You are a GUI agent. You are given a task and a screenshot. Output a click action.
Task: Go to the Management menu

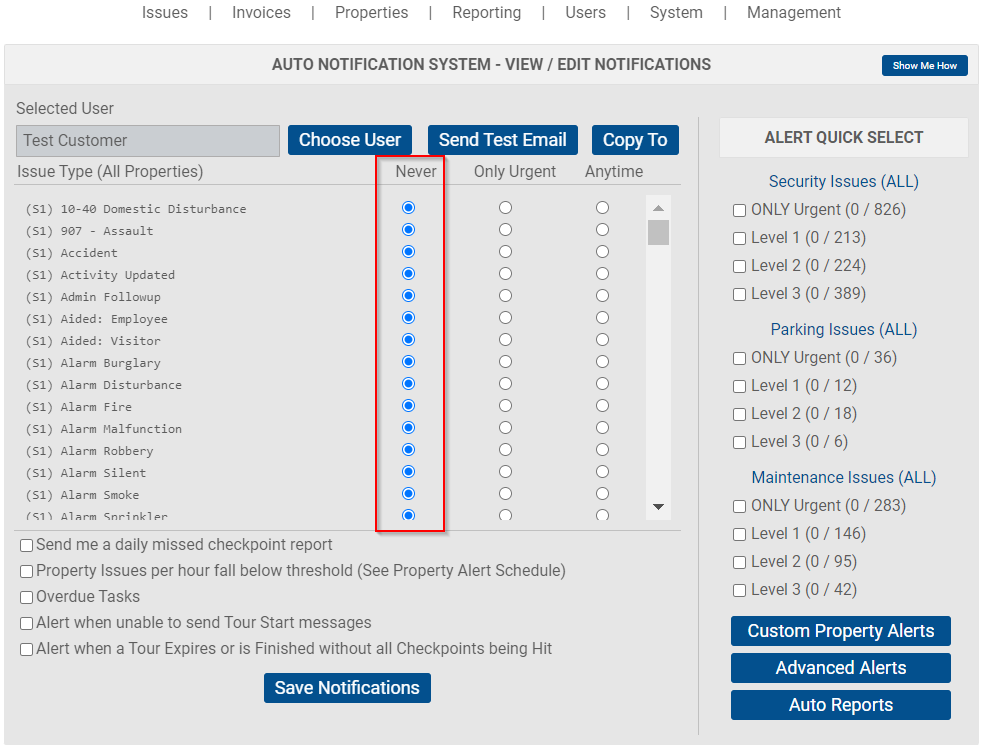(794, 13)
